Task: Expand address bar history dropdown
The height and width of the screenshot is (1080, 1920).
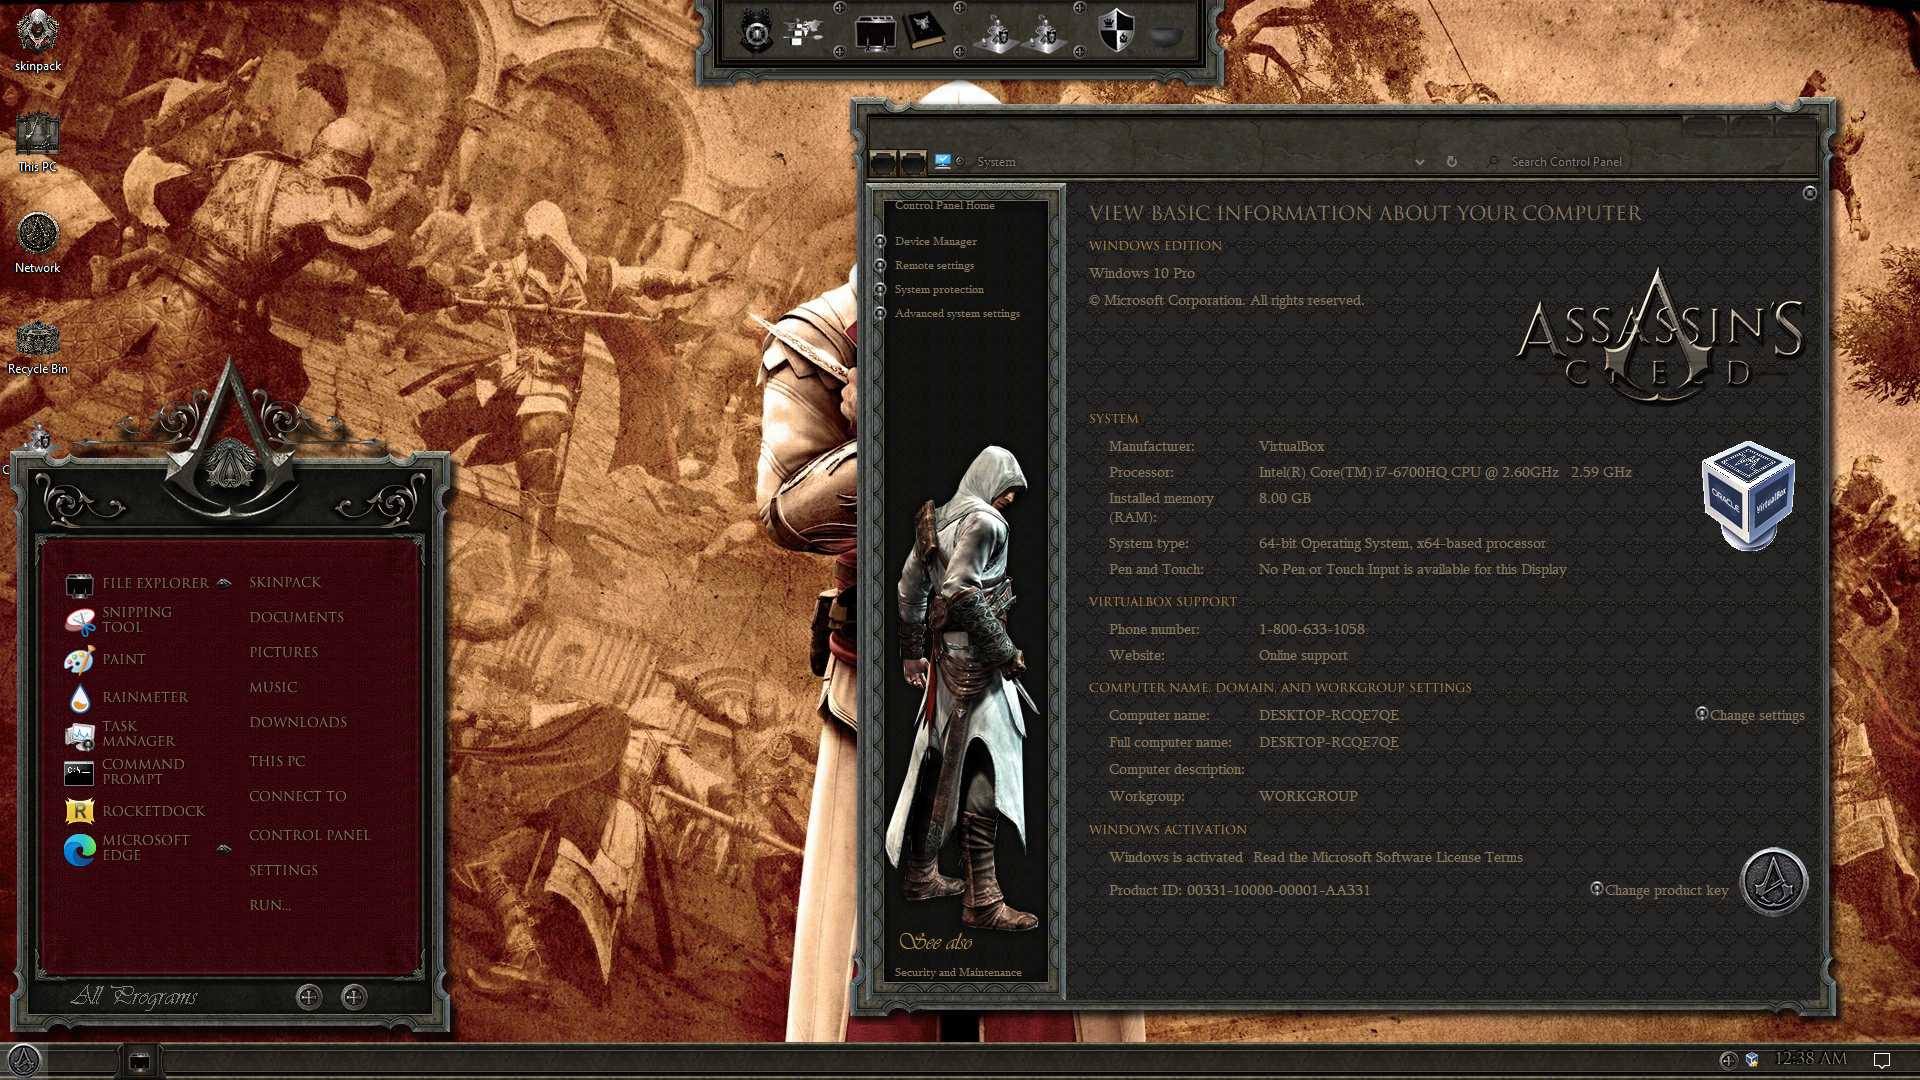Action: pos(1419,162)
